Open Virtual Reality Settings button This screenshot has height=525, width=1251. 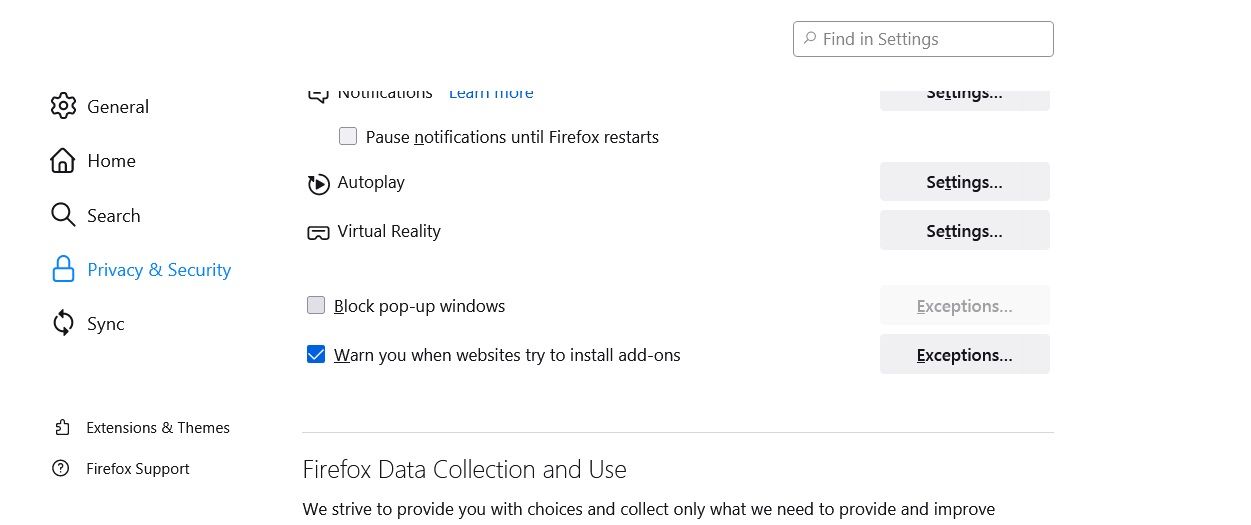(964, 231)
